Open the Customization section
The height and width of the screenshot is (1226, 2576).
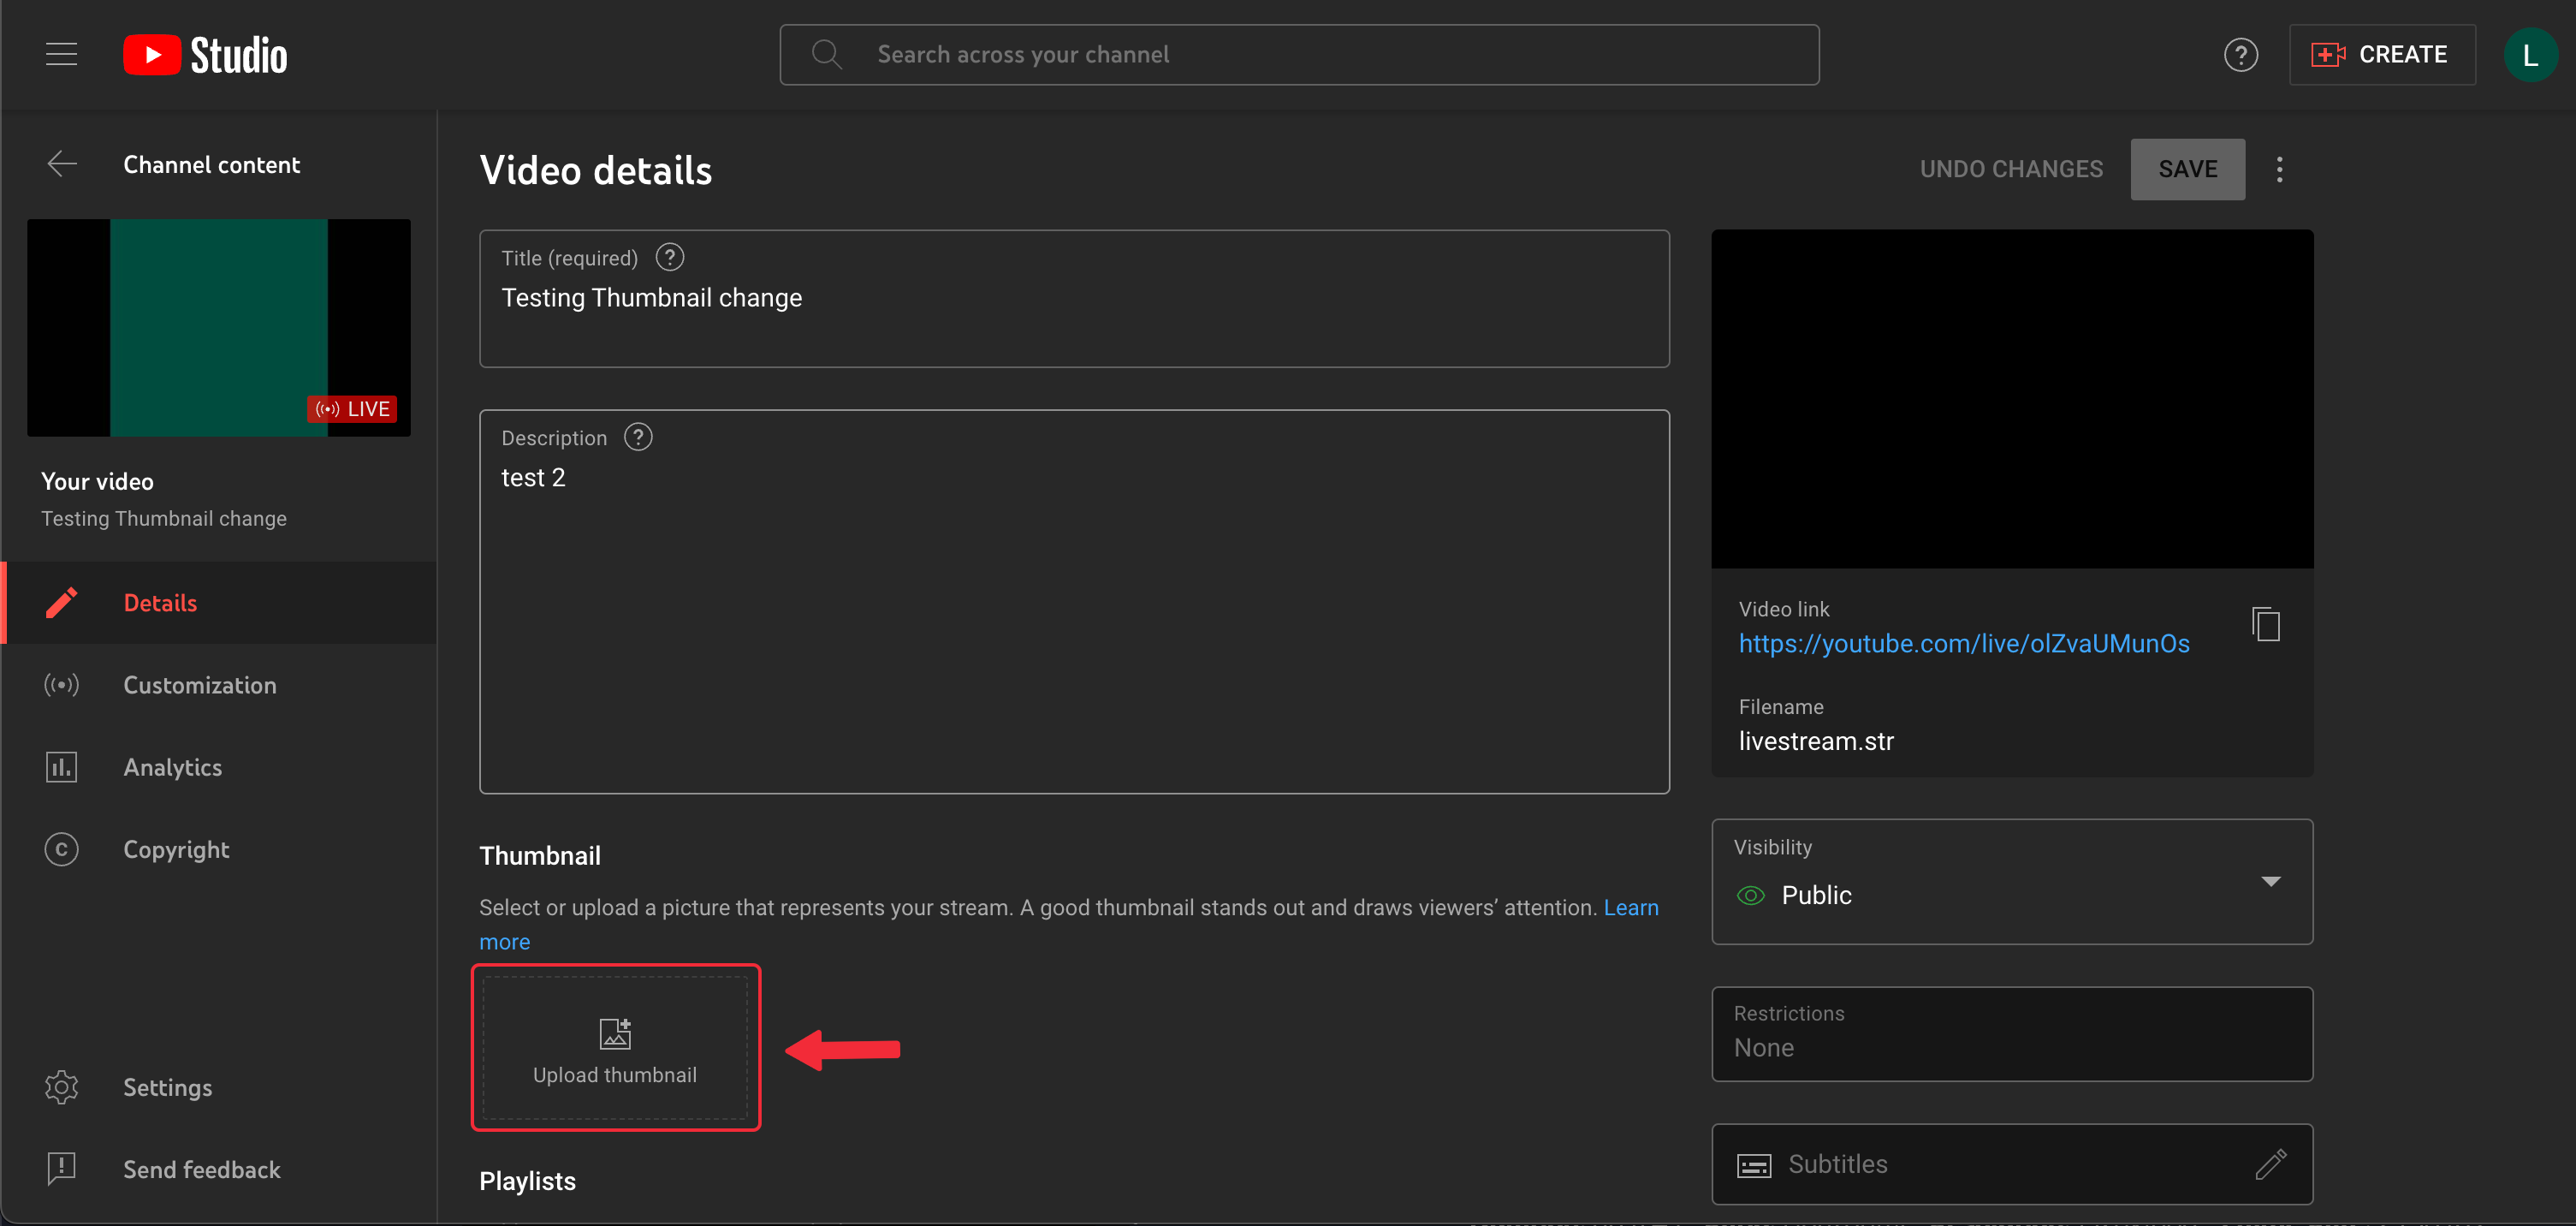[199, 685]
